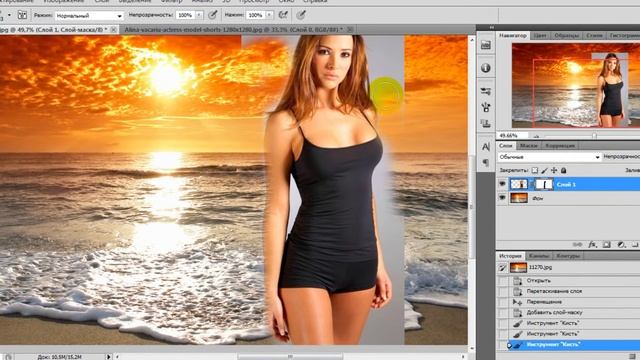Click the 11270.jpg snapshot thumbnail in History
This screenshot has width=640, height=360.
[x=518, y=267]
